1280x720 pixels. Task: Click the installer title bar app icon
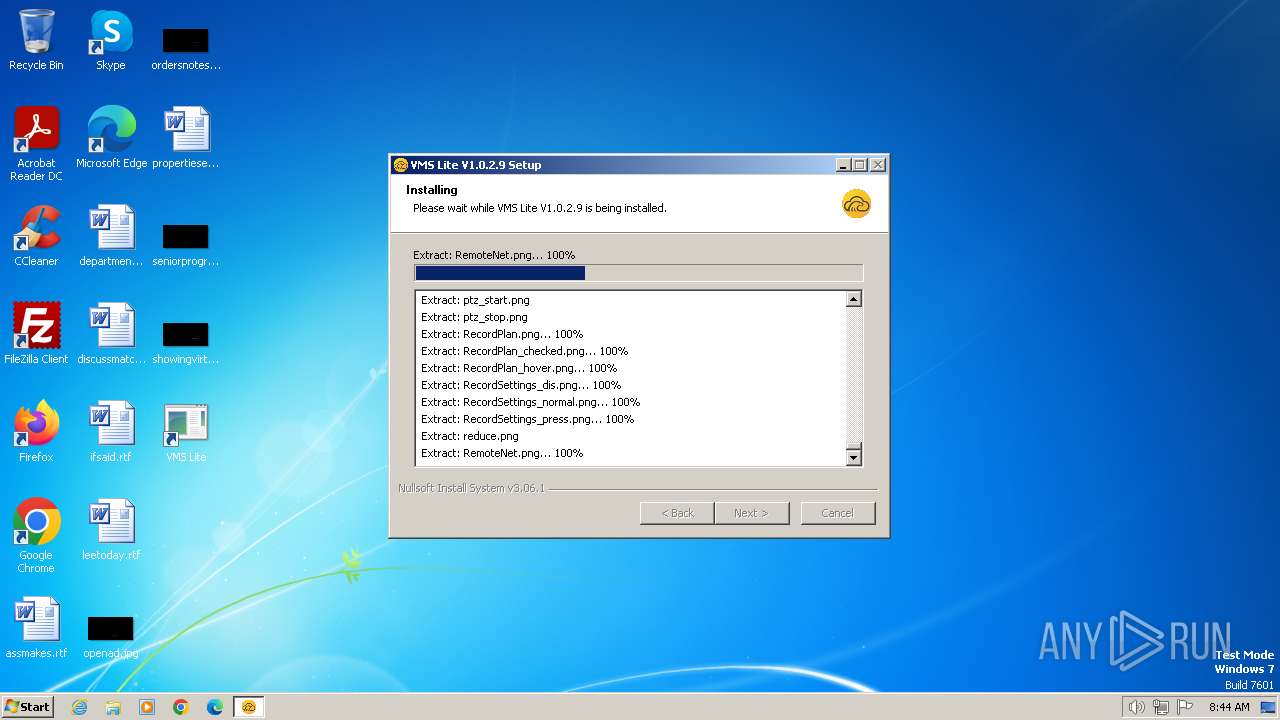pyautogui.click(x=401, y=165)
